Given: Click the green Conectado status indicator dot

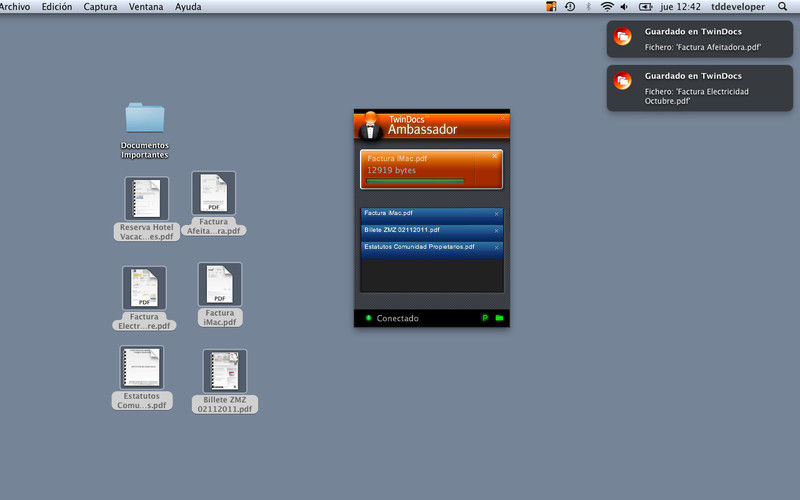Looking at the screenshot, I should coord(368,318).
